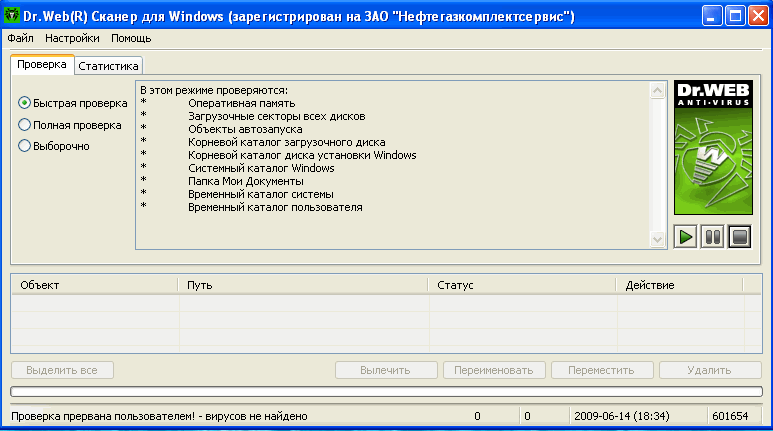Click the В этом режиме проверяются heading
Screen dimensions: 773x431
214,91
